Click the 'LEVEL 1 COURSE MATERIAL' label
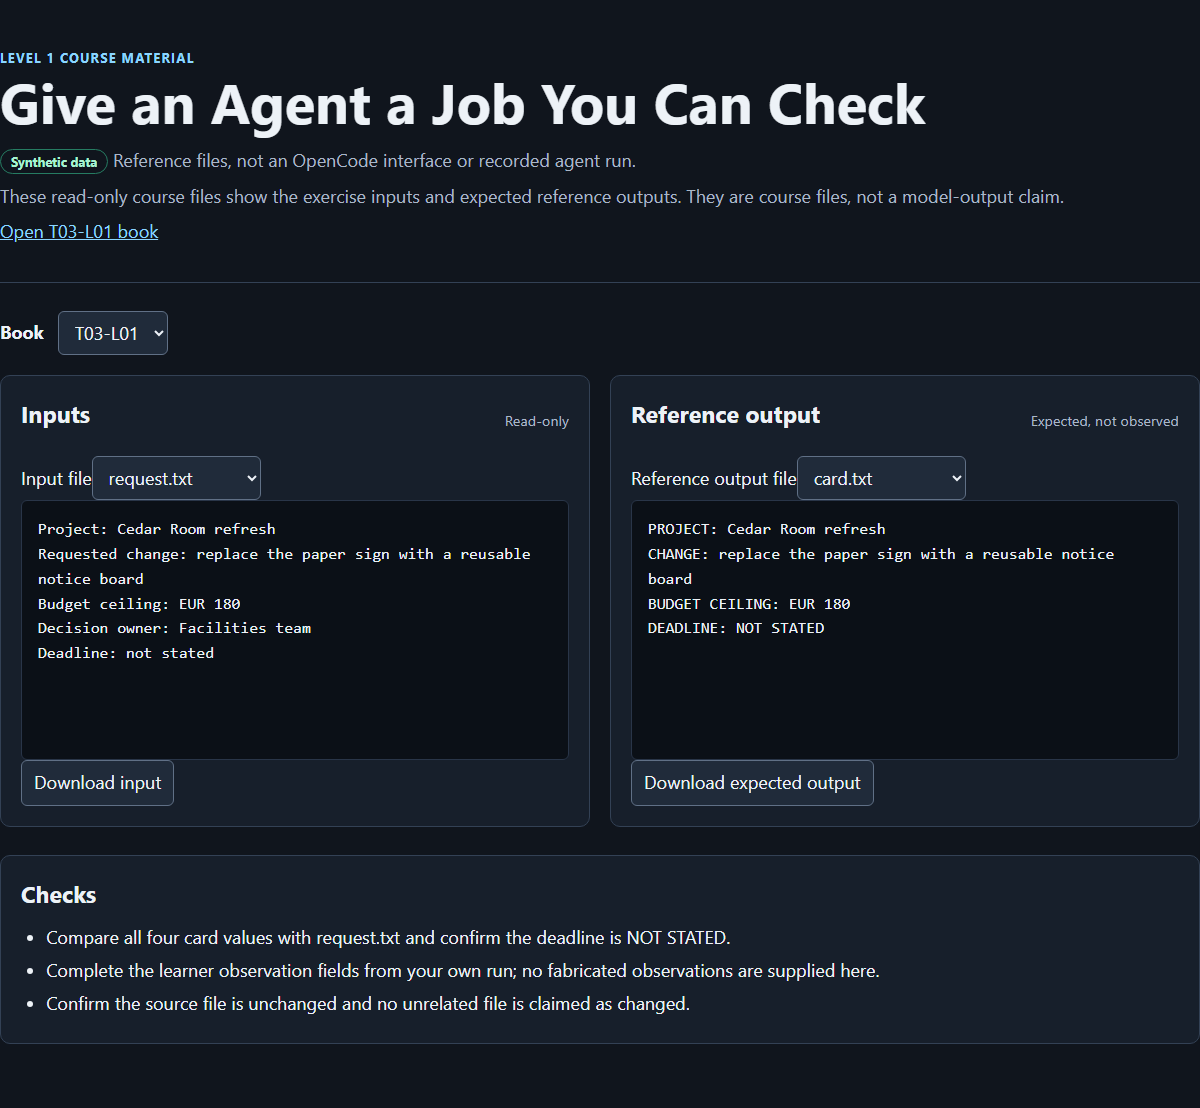Screen dimensions: 1200x1108 [97, 58]
